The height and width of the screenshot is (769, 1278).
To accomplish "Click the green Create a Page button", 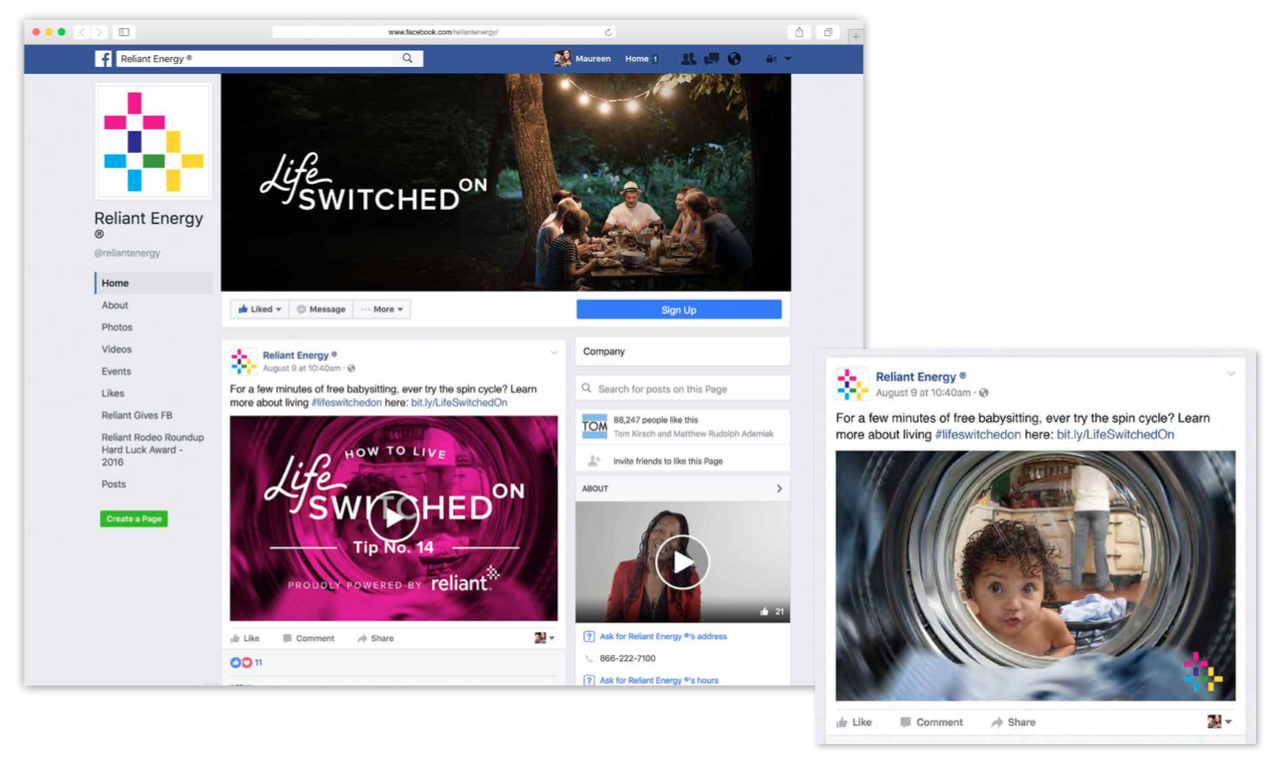I will click(134, 519).
